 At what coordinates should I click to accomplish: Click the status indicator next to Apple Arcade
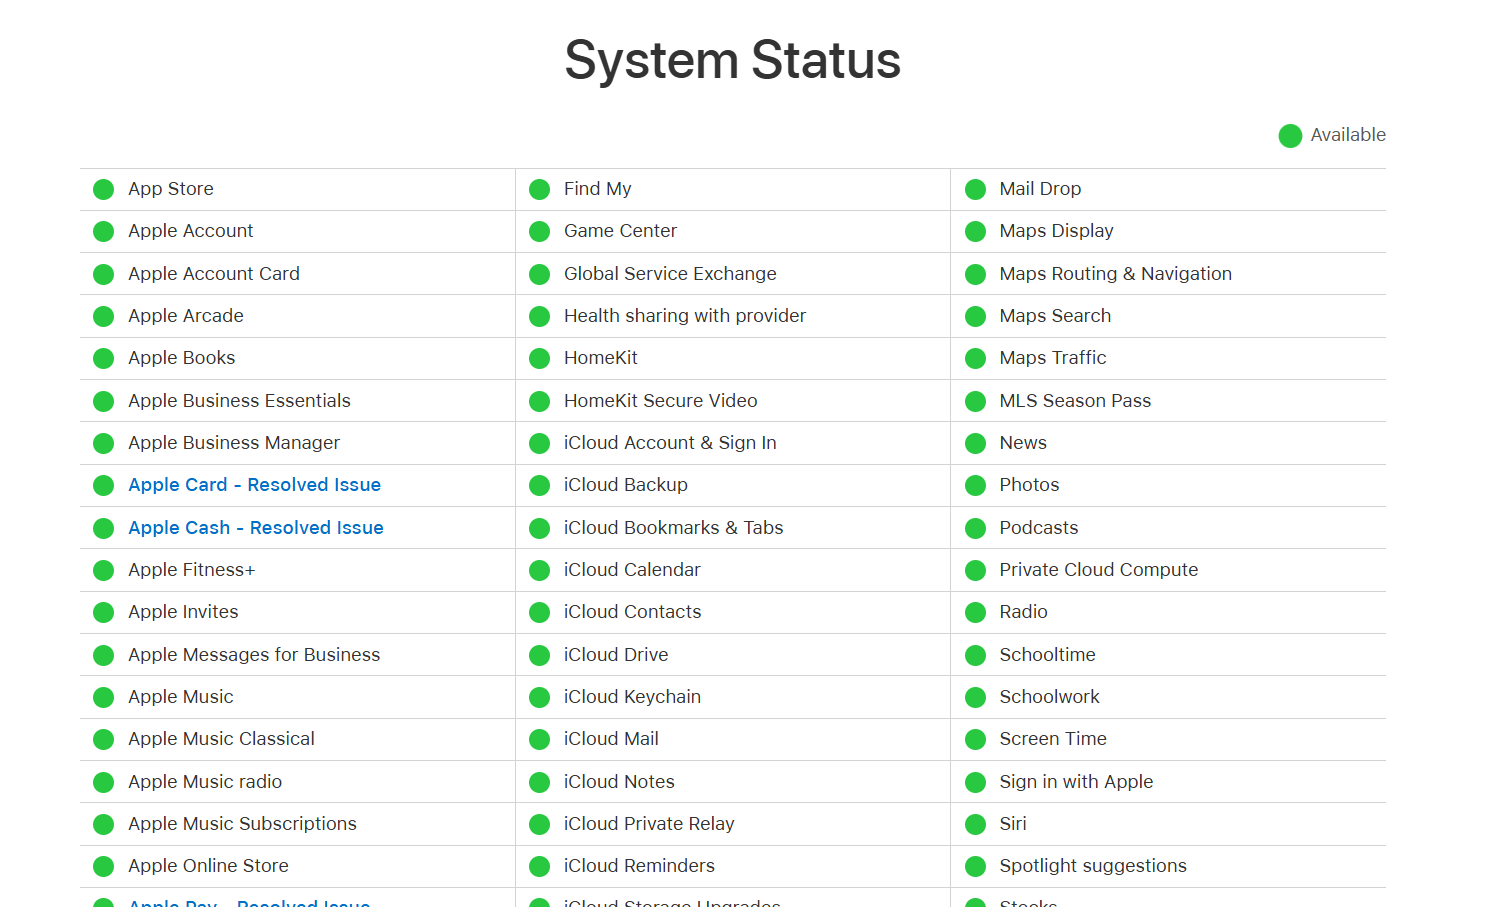(x=103, y=317)
